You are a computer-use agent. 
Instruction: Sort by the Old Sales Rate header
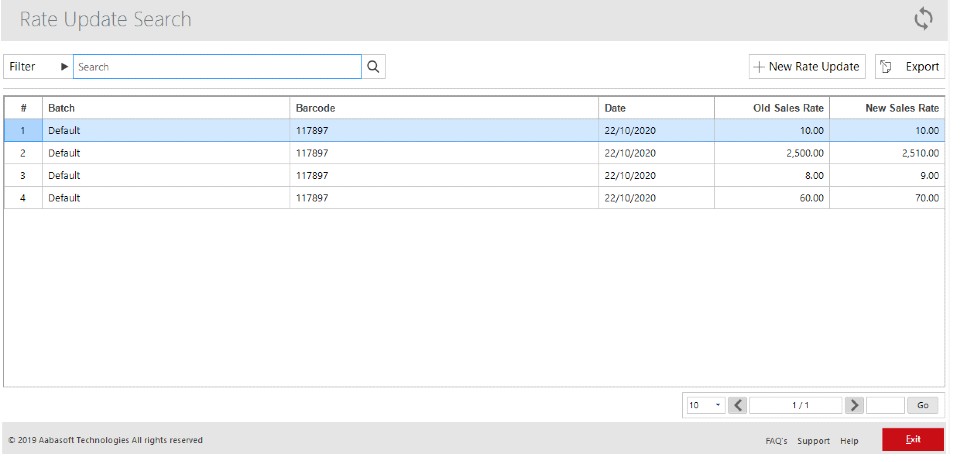click(x=788, y=108)
